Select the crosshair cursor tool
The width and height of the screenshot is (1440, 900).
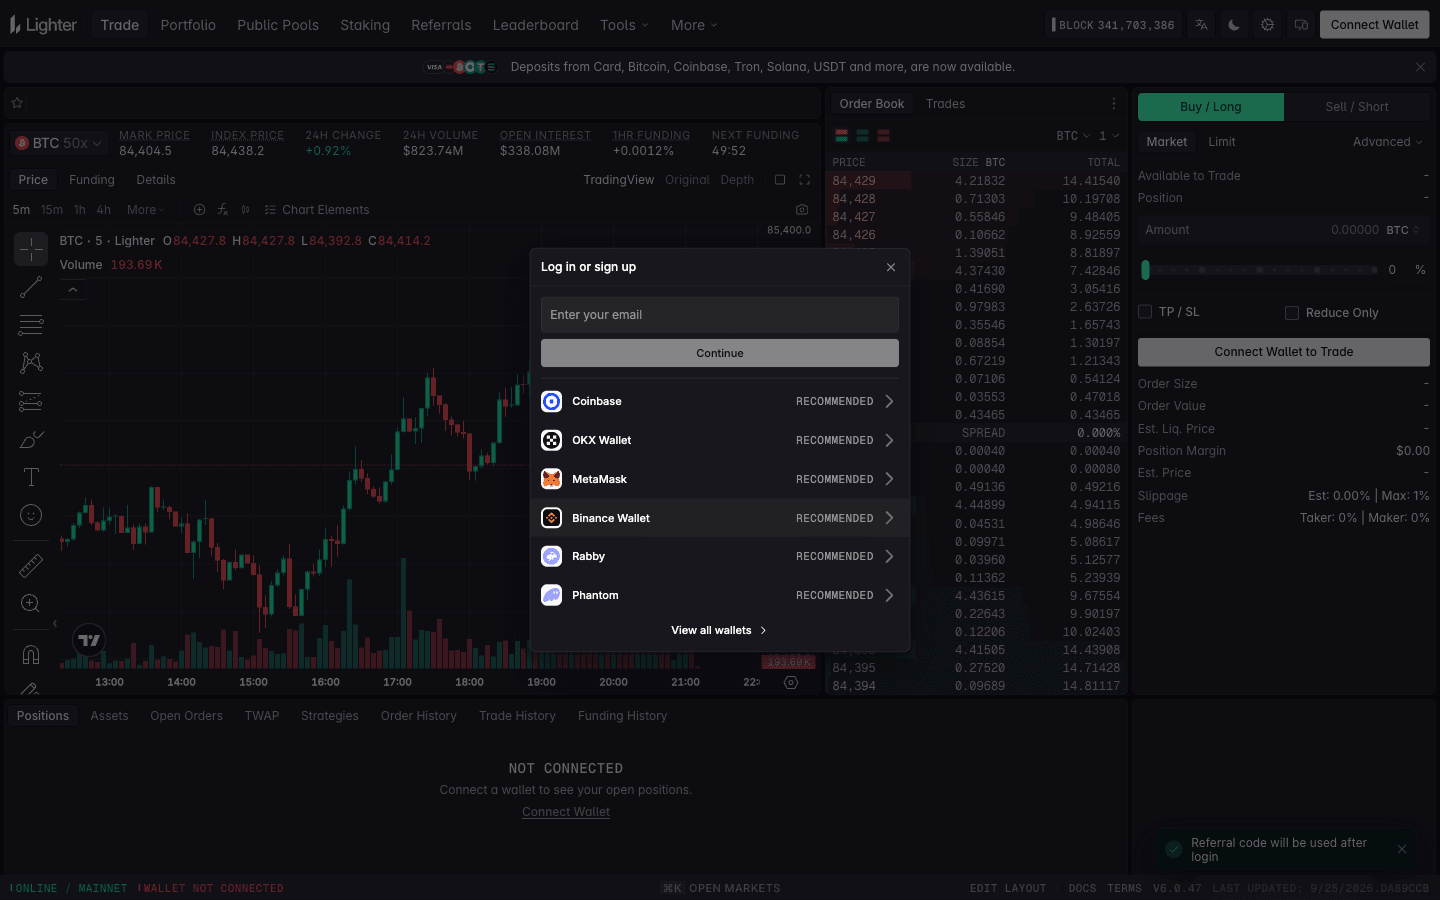(31, 249)
